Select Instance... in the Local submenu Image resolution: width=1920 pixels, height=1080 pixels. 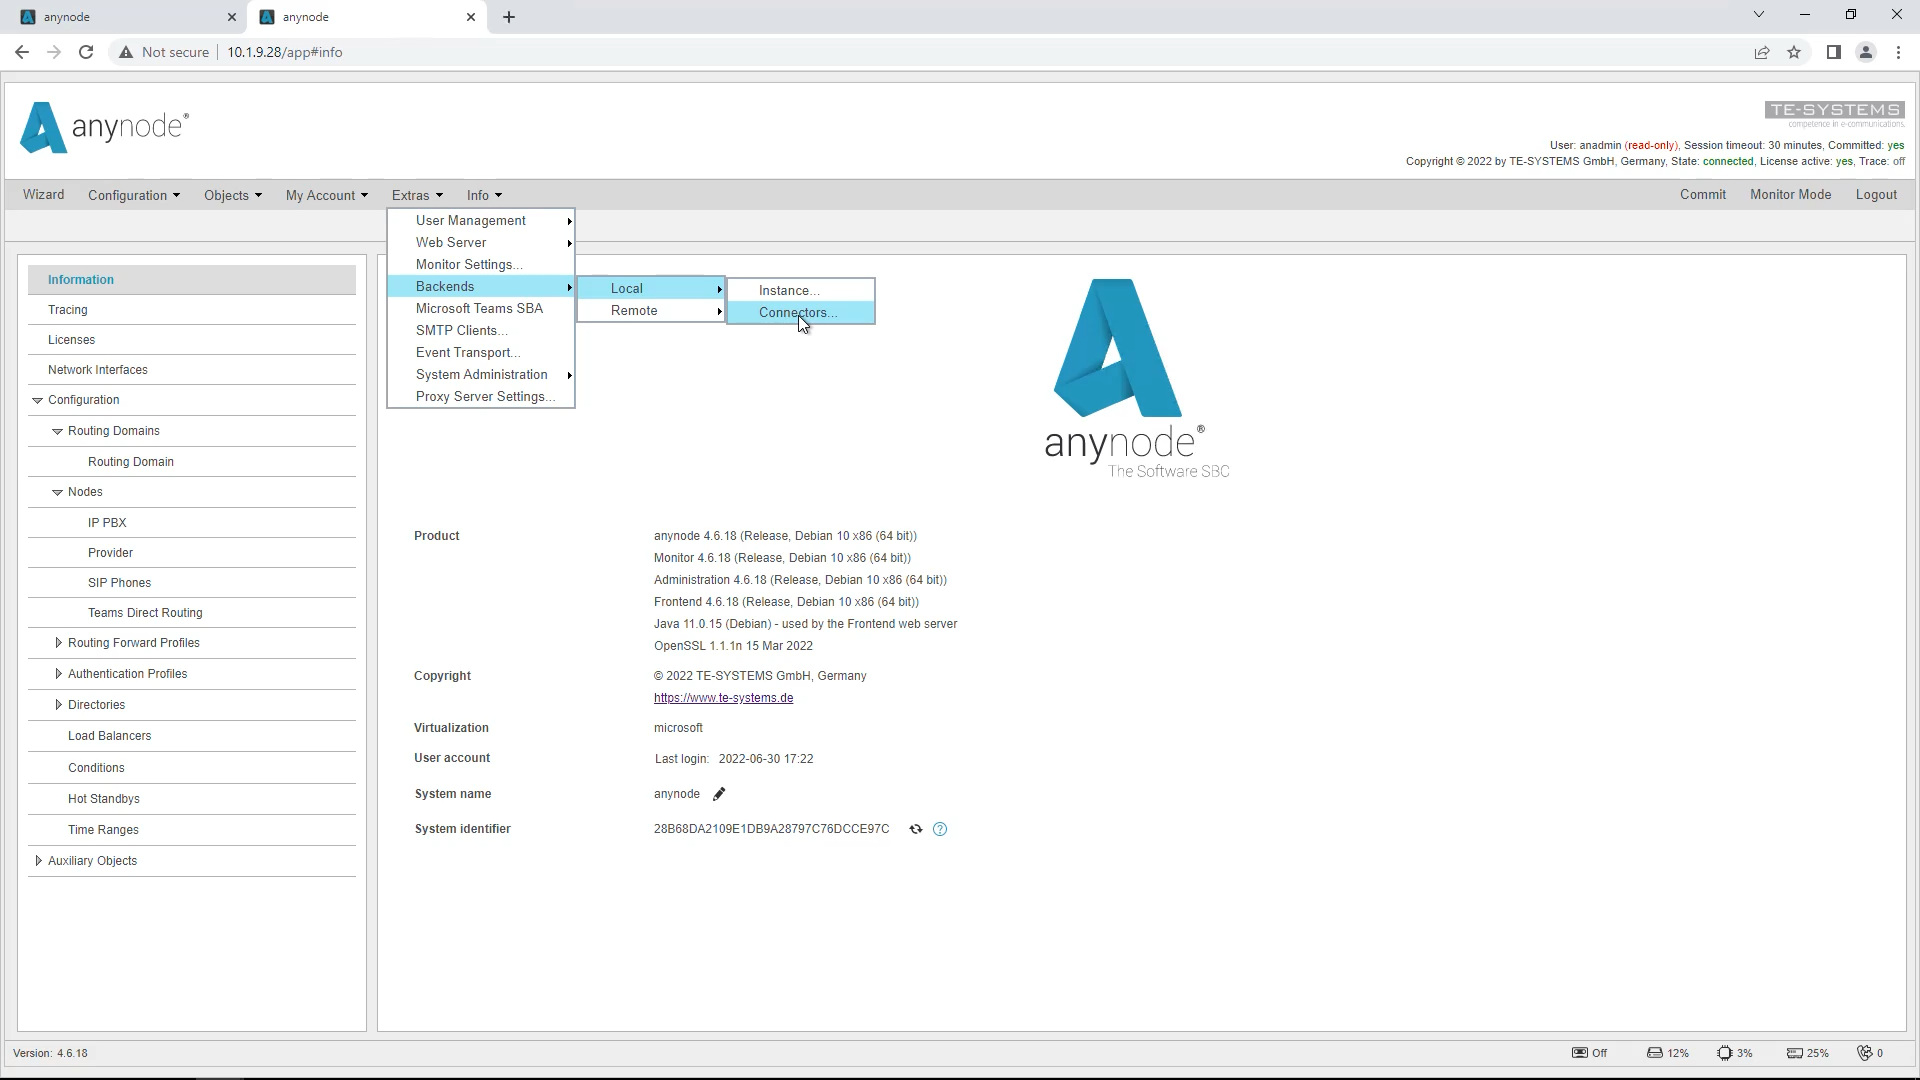[x=801, y=291]
